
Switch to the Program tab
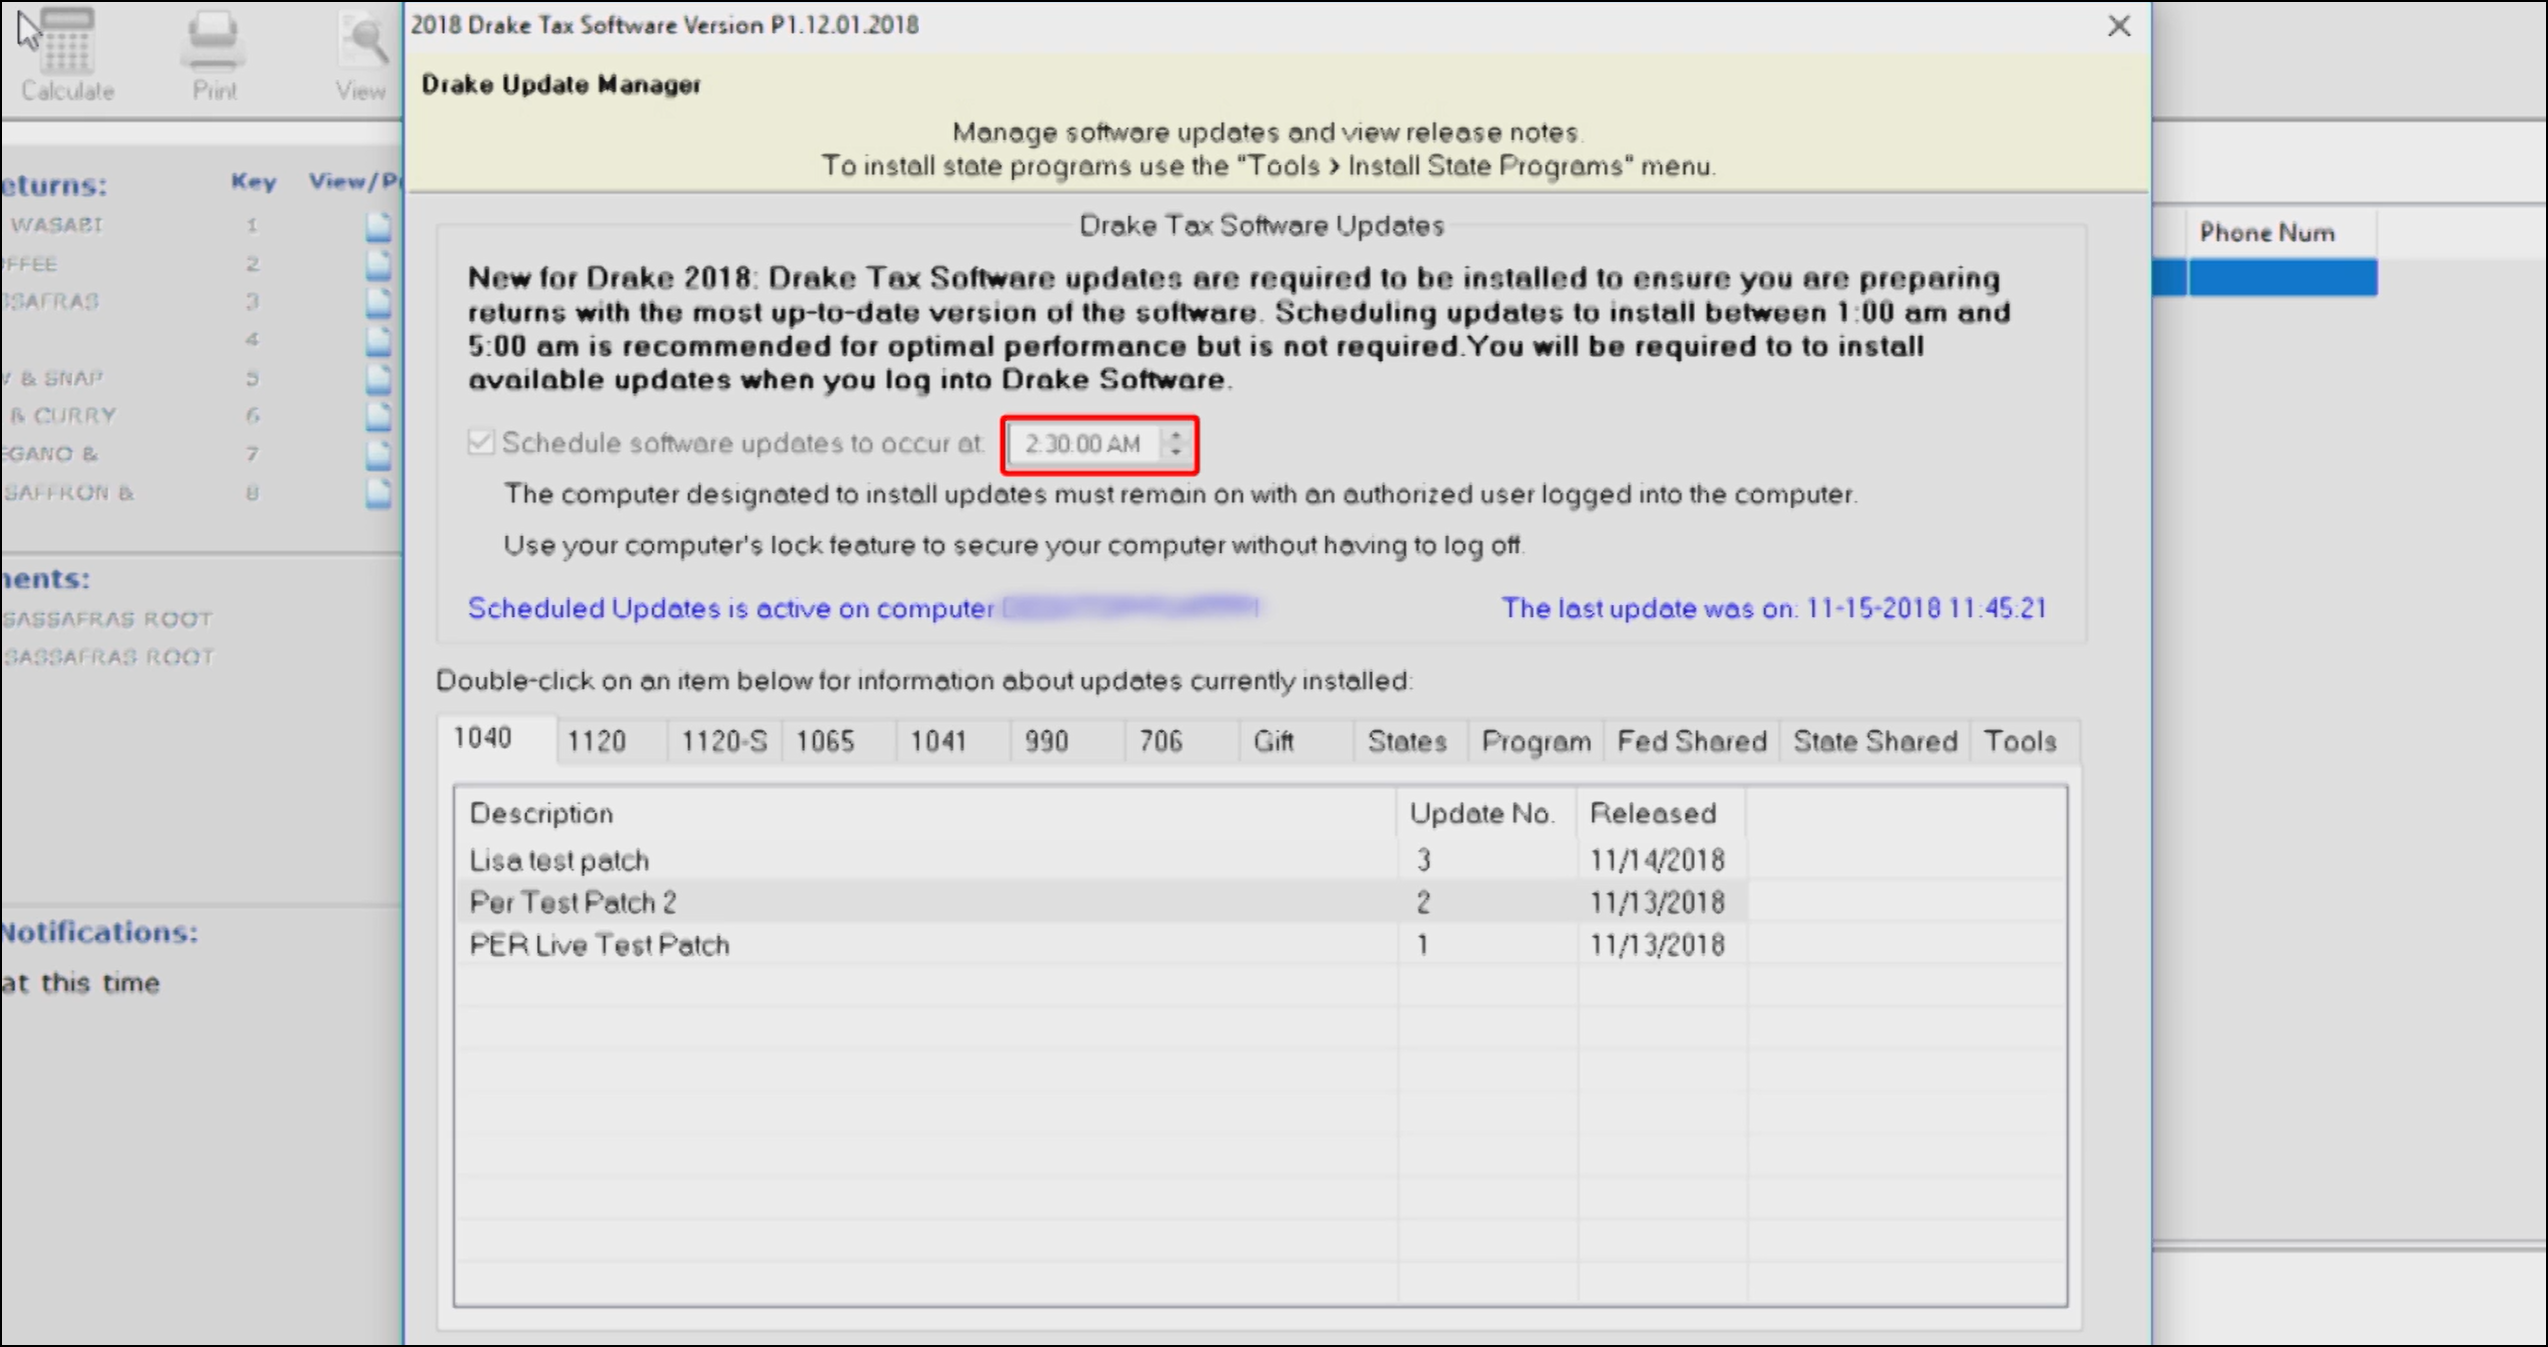pyautogui.click(x=1535, y=742)
